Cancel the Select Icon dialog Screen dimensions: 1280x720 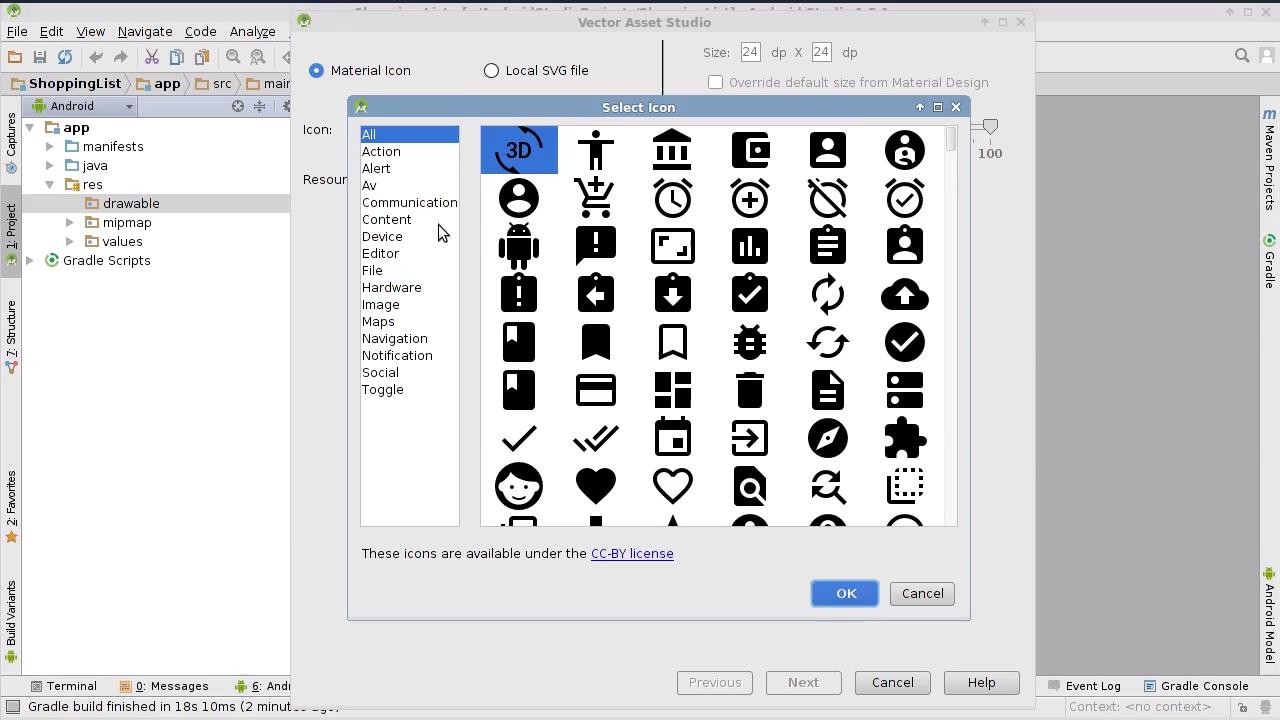(x=922, y=593)
